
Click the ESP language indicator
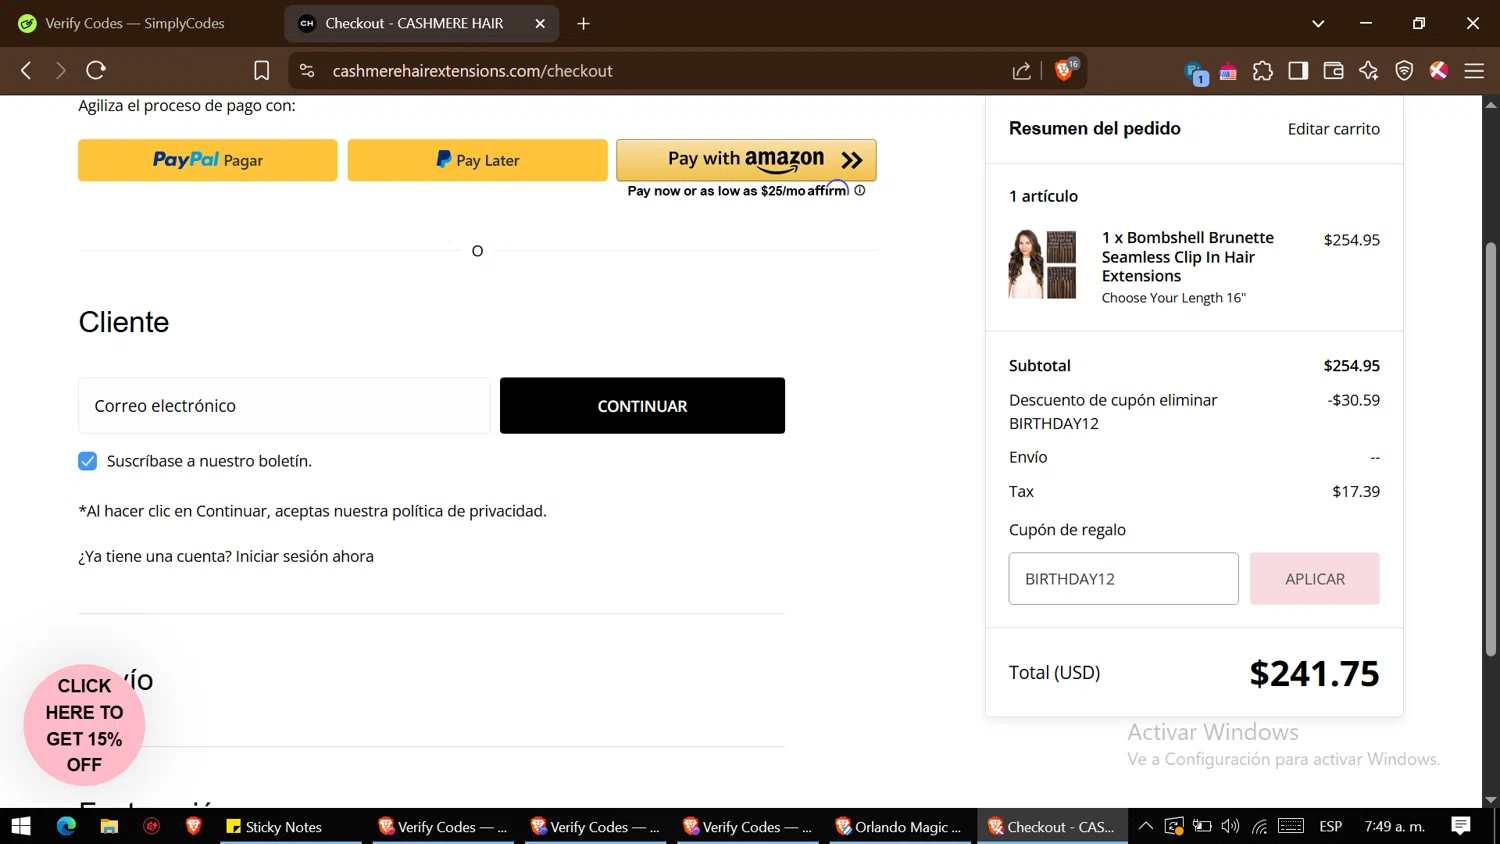pyautogui.click(x=1330, y=826)
